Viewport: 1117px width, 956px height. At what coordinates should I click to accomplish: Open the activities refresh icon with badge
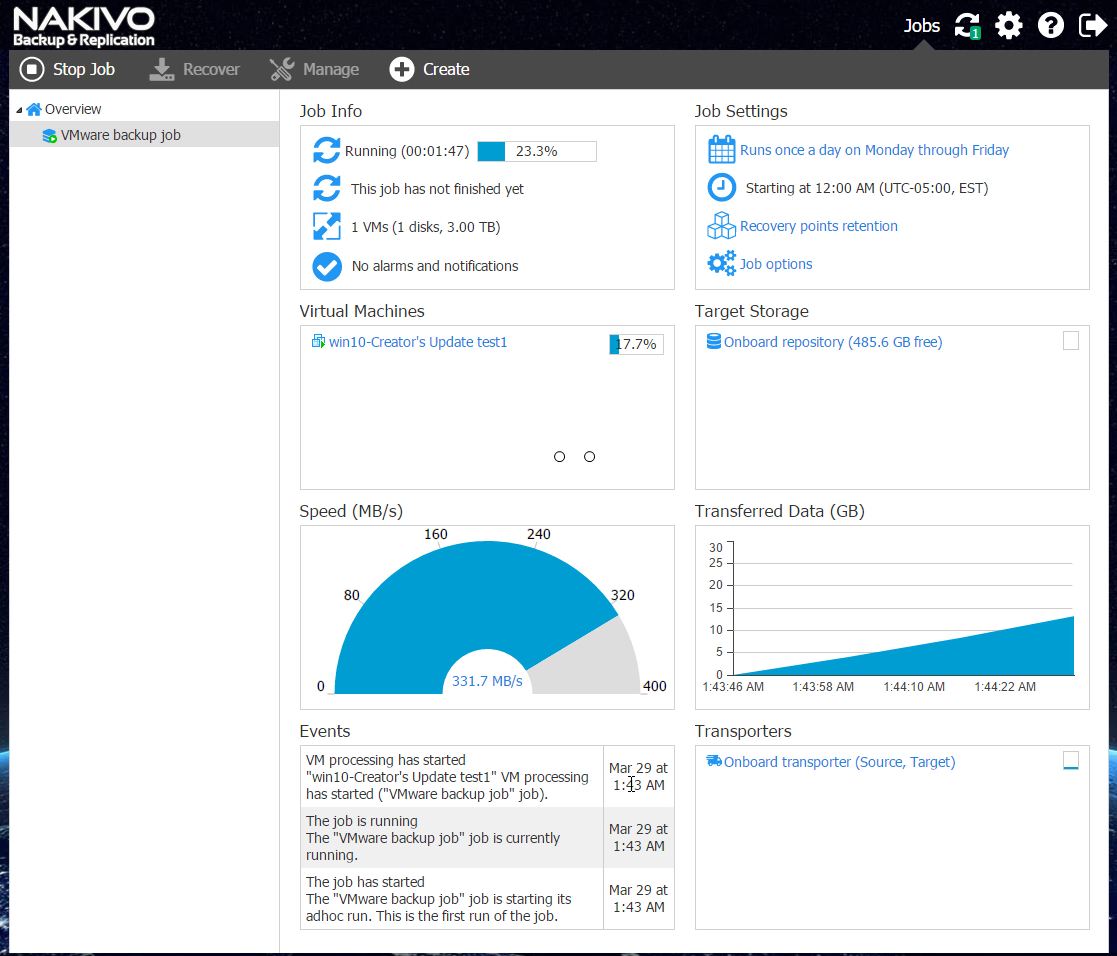(967, 26)
